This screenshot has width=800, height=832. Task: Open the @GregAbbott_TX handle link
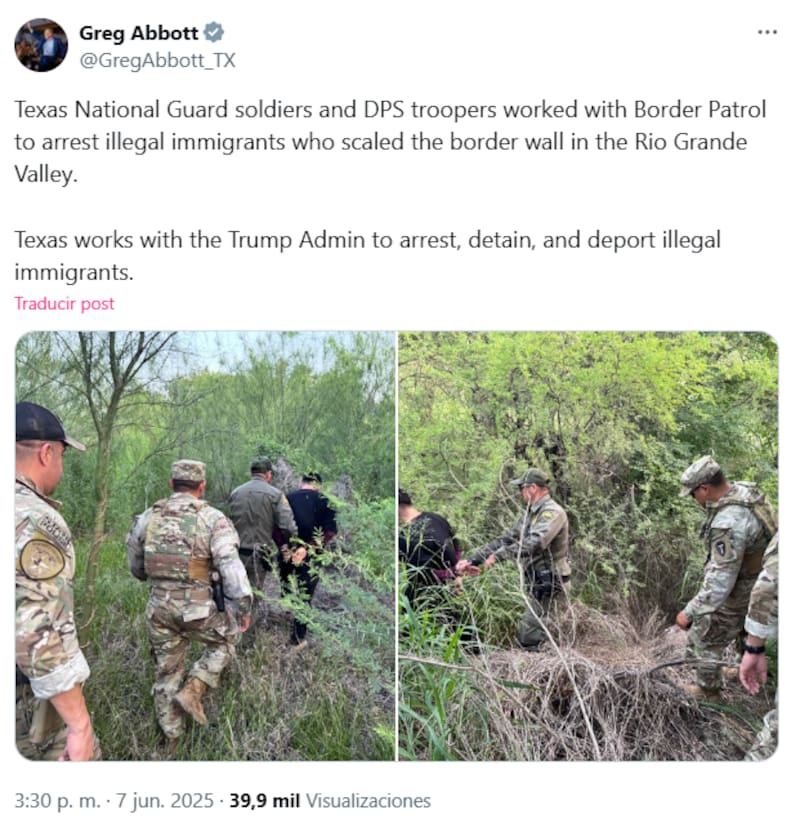pyautogui.click(x=158, y=60)
